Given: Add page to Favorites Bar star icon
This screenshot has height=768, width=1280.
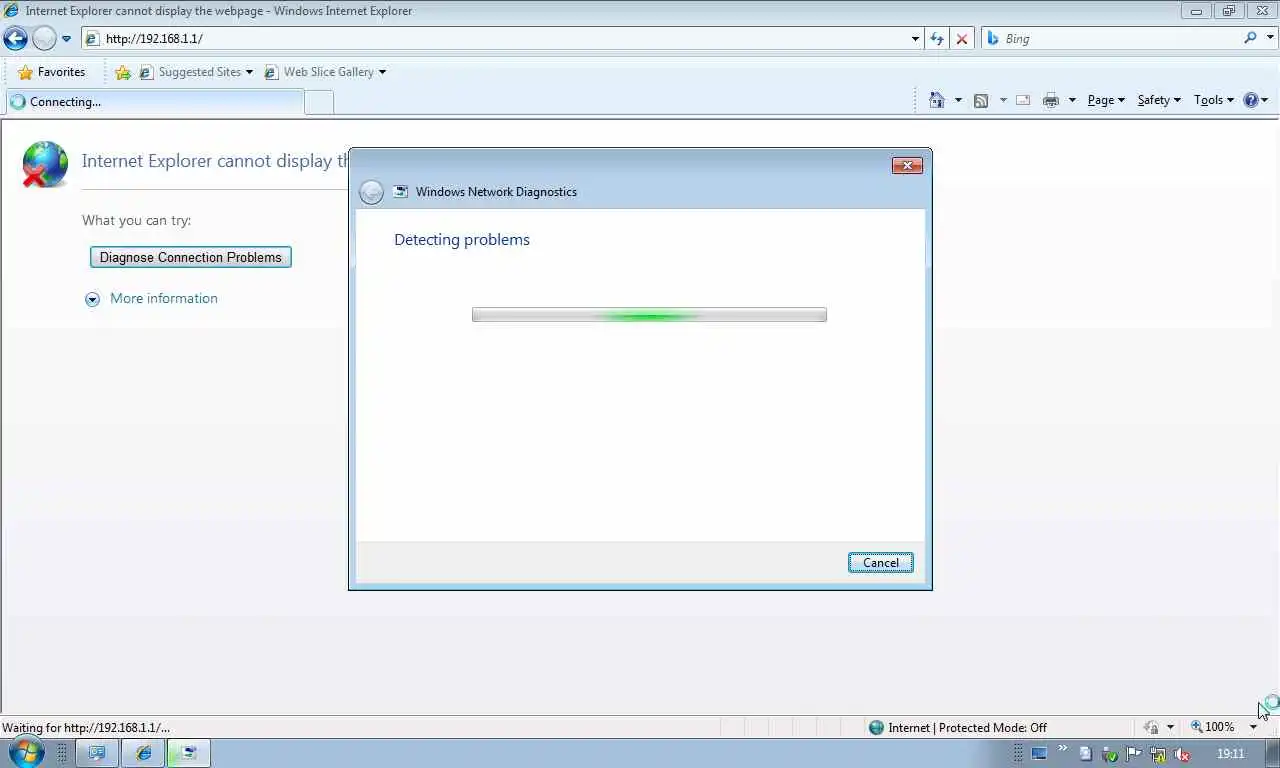Looking at the screenshot, I should pyautogui.click(x=123, y=72).
